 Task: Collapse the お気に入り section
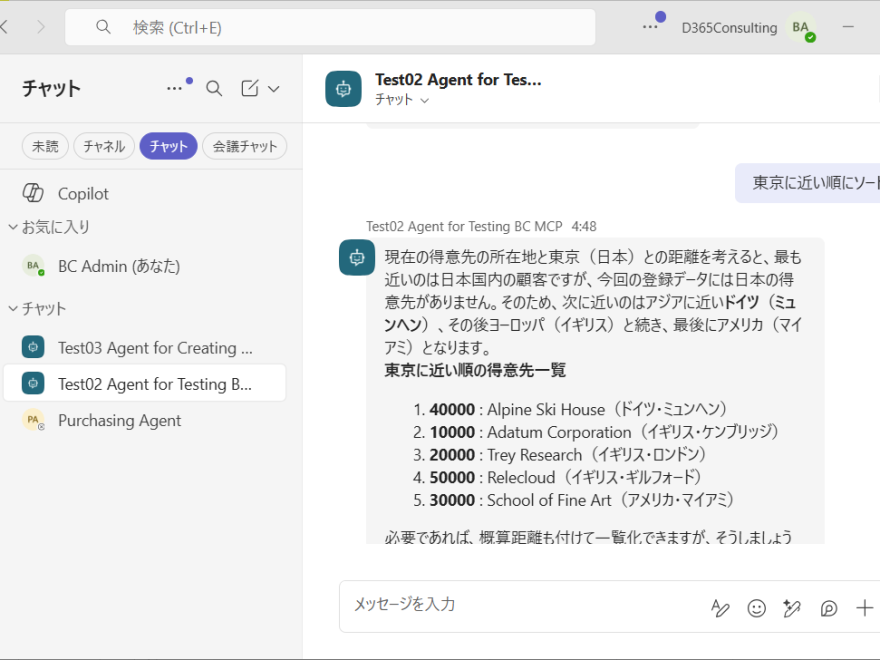pos(14,227)
